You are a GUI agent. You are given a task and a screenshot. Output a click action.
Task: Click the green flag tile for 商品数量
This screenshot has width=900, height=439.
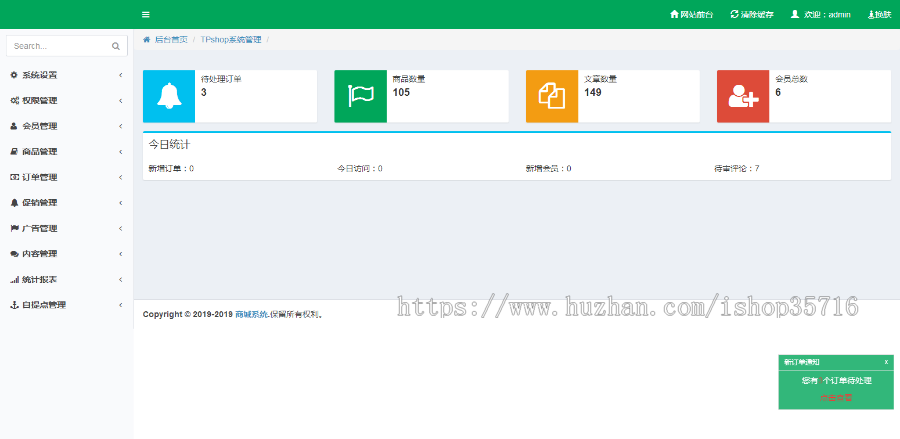pos(360,96)
